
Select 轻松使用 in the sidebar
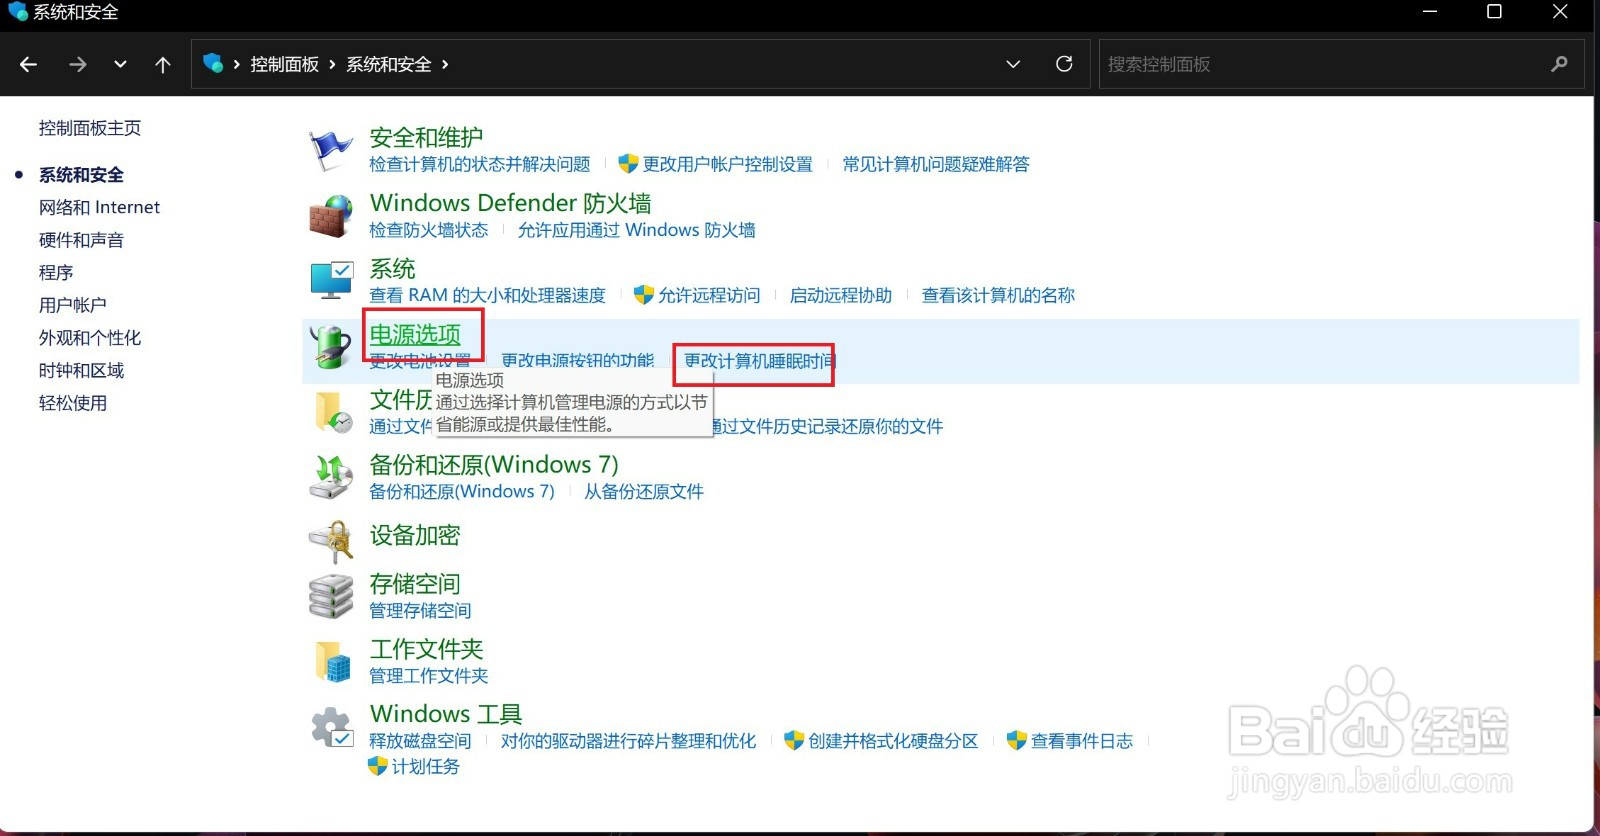[72, 403]
